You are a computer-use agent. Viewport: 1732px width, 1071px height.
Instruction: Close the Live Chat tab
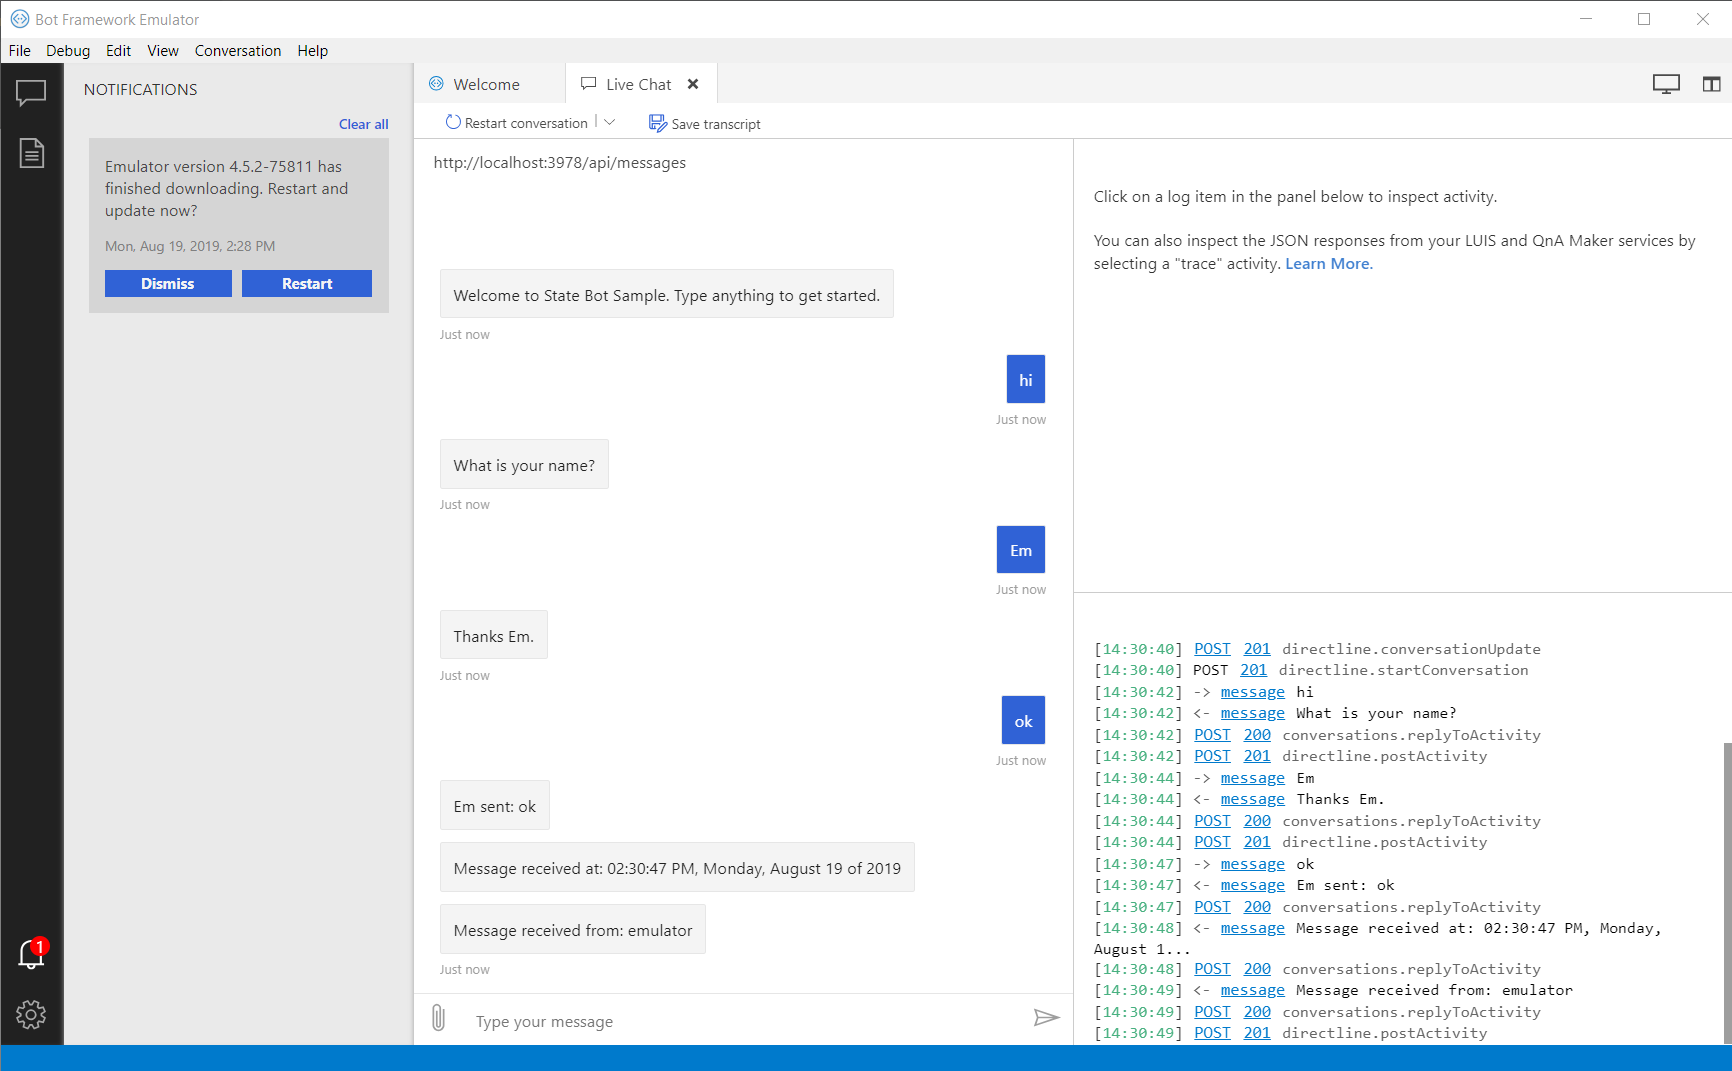(x=693, y=84)
